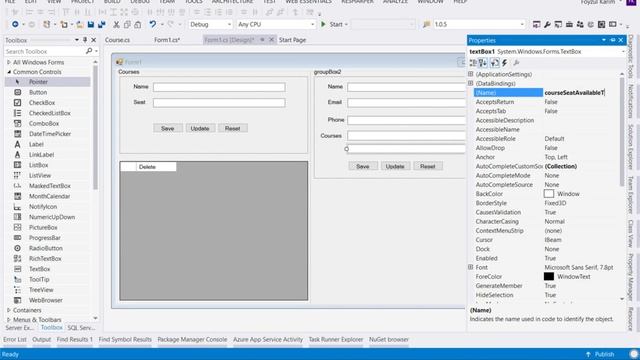
Task: Expand the Containers toolbox group
Action: [9, 310]
